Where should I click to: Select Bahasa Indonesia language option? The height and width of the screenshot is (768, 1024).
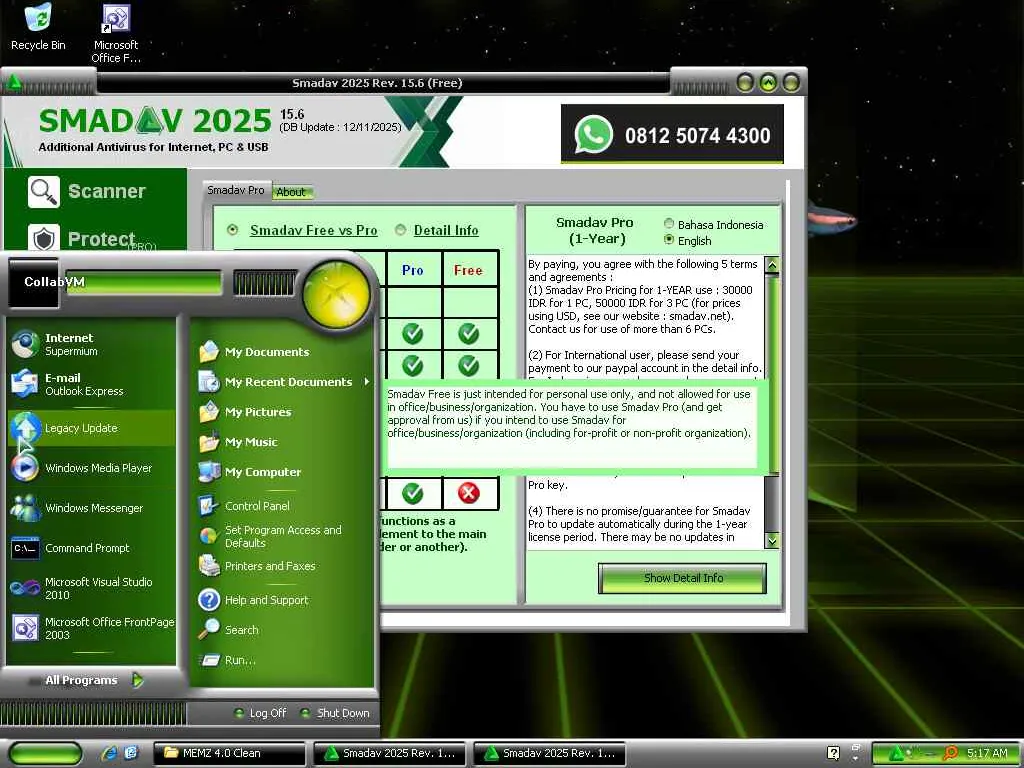click(669, 224)
